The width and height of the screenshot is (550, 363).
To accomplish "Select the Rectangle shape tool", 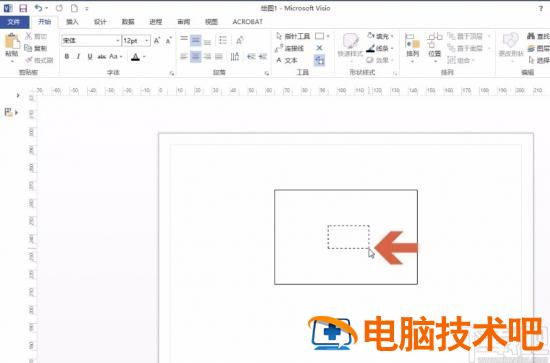I will [320, 36].
